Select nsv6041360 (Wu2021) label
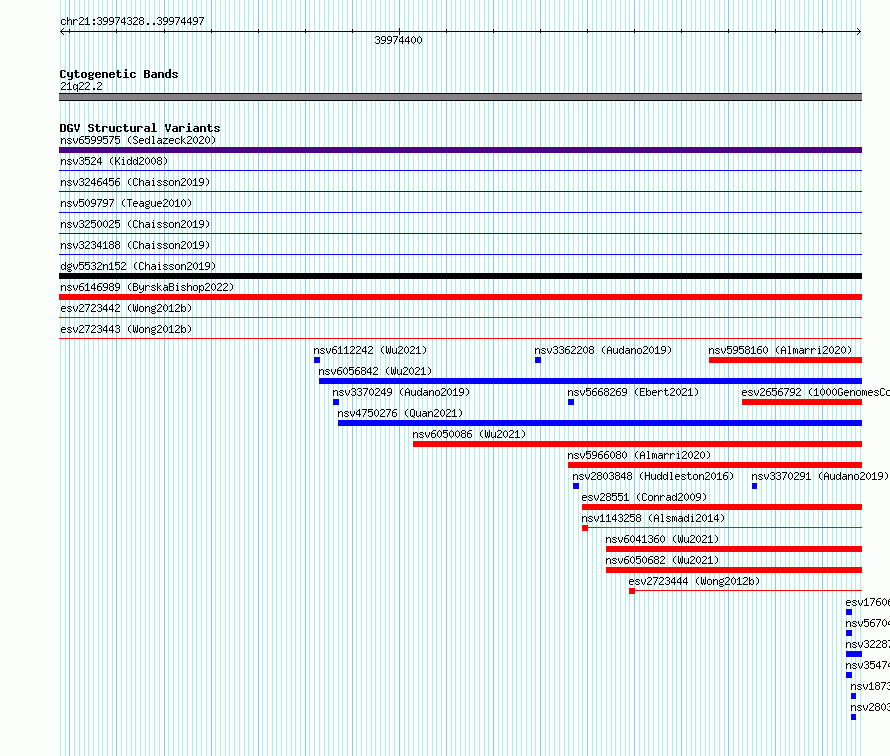 click(662, 539)
